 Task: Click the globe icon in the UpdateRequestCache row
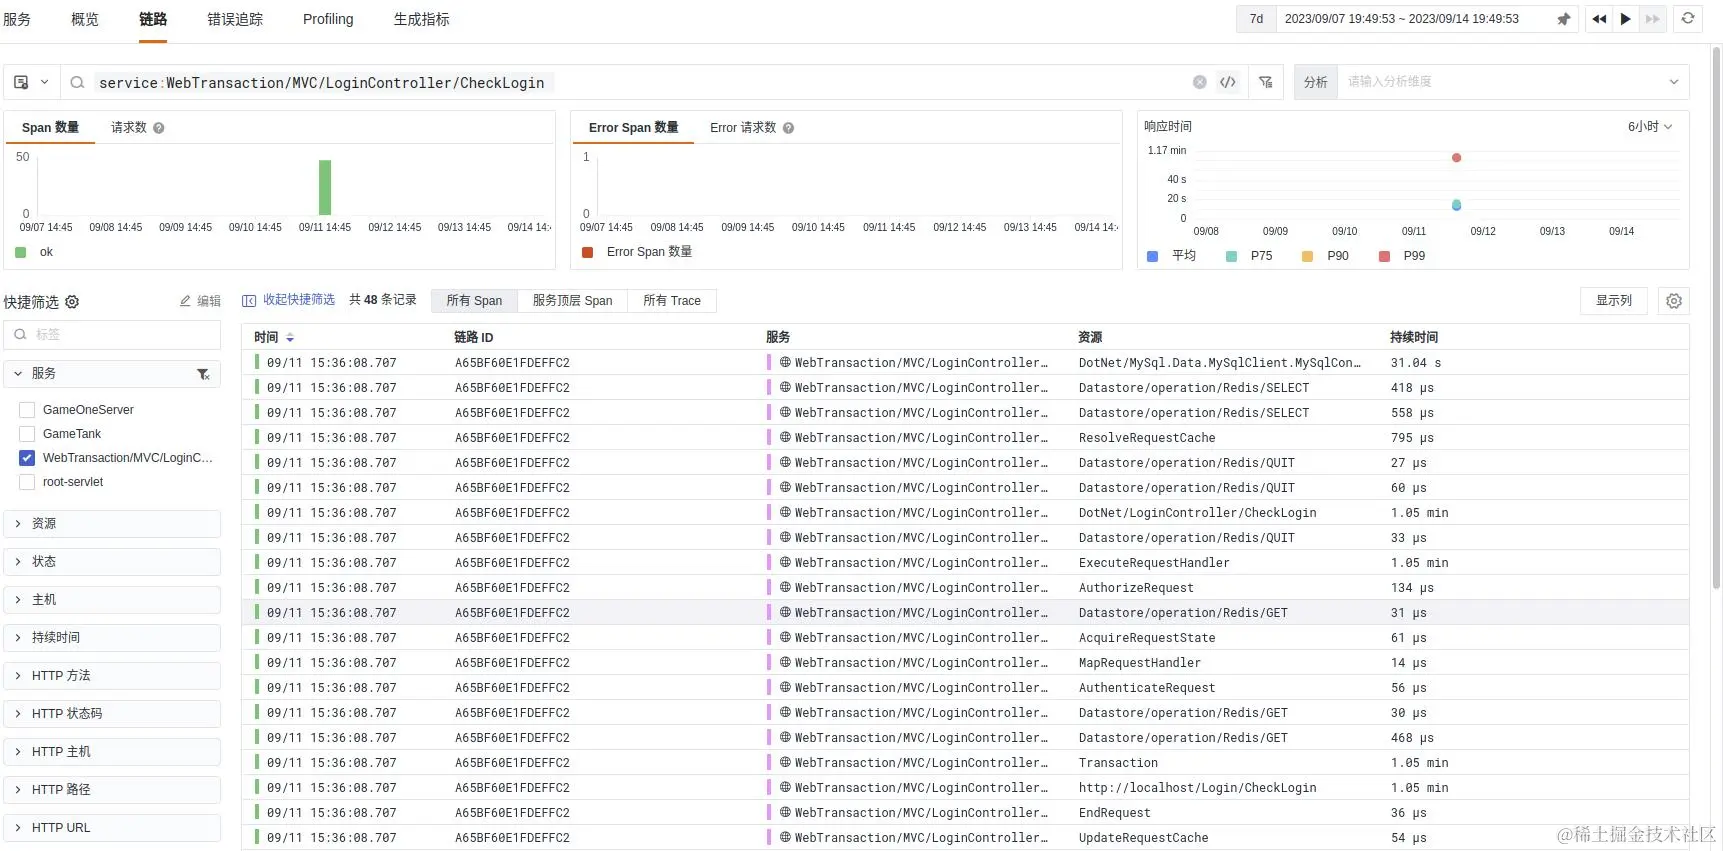[786, 838]
